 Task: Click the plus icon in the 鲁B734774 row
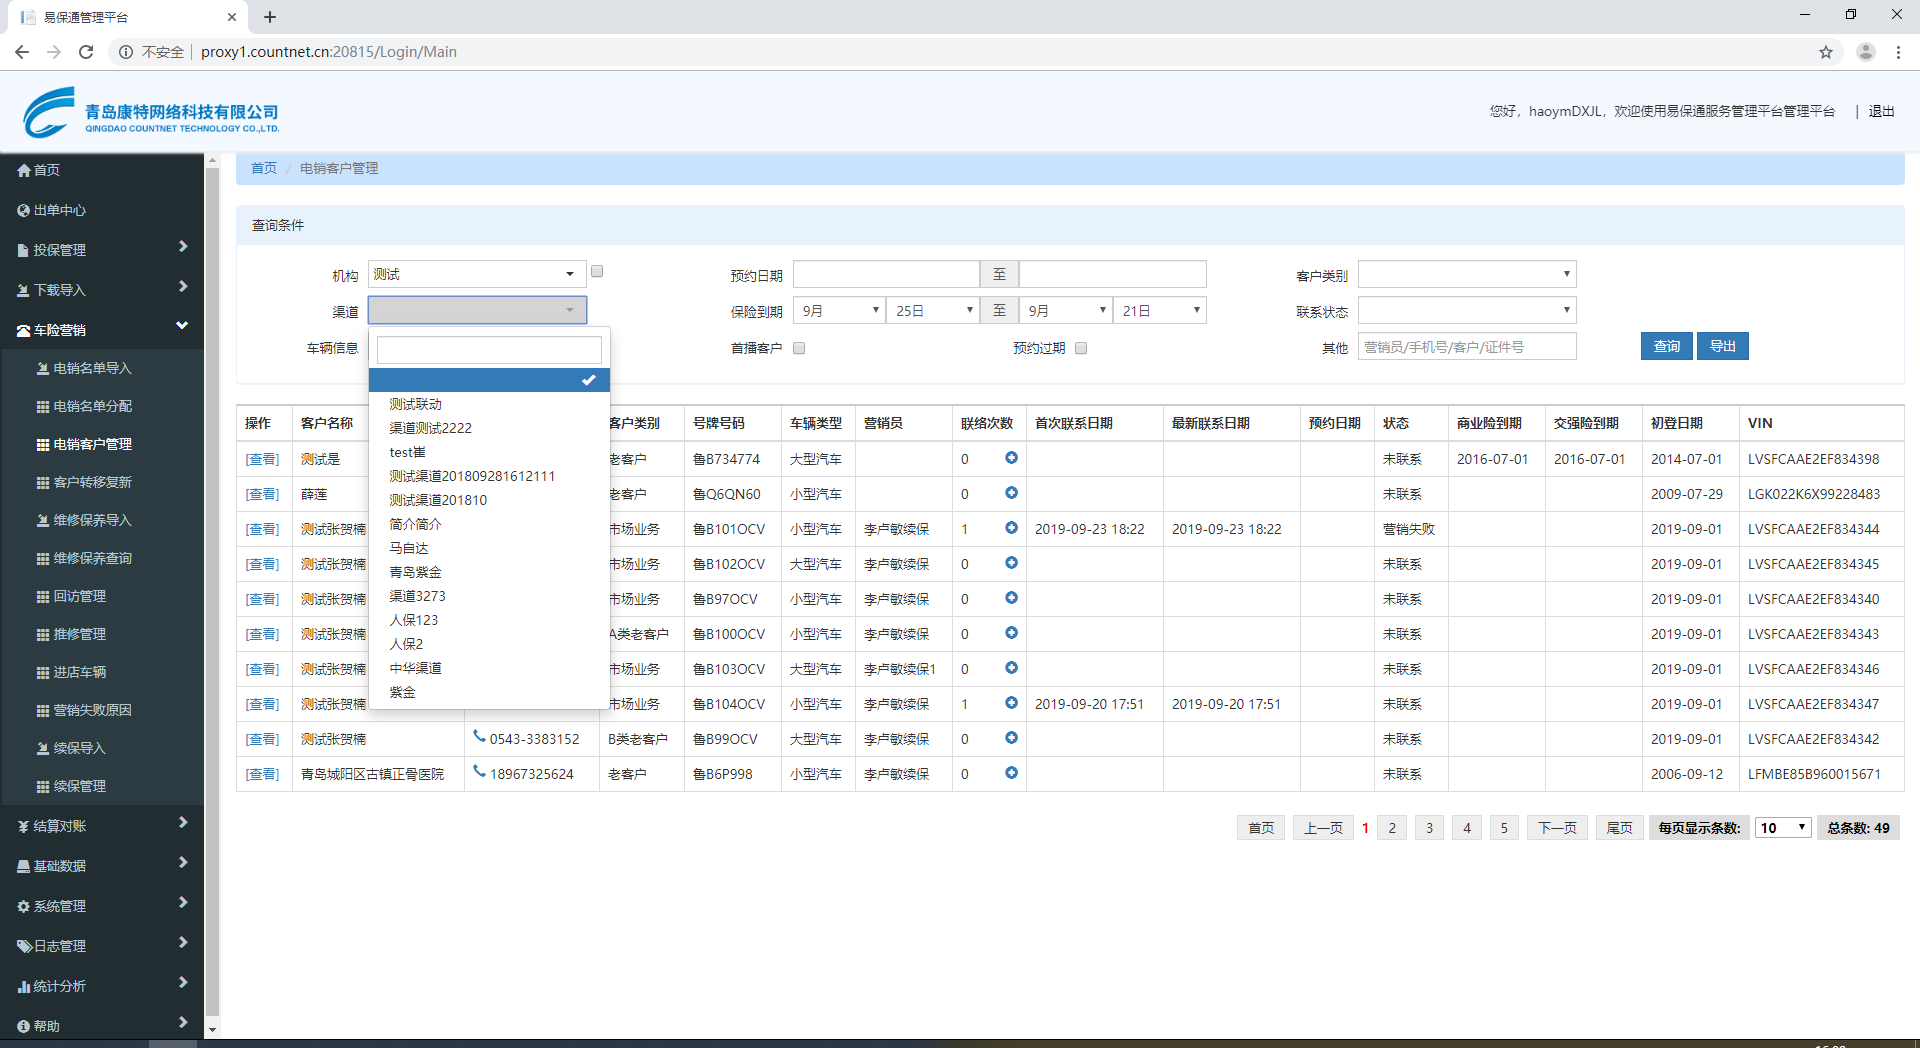click(1011, 458)
